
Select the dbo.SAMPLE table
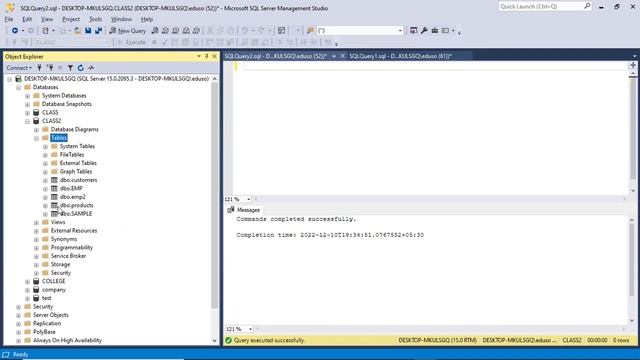(76, 213)
